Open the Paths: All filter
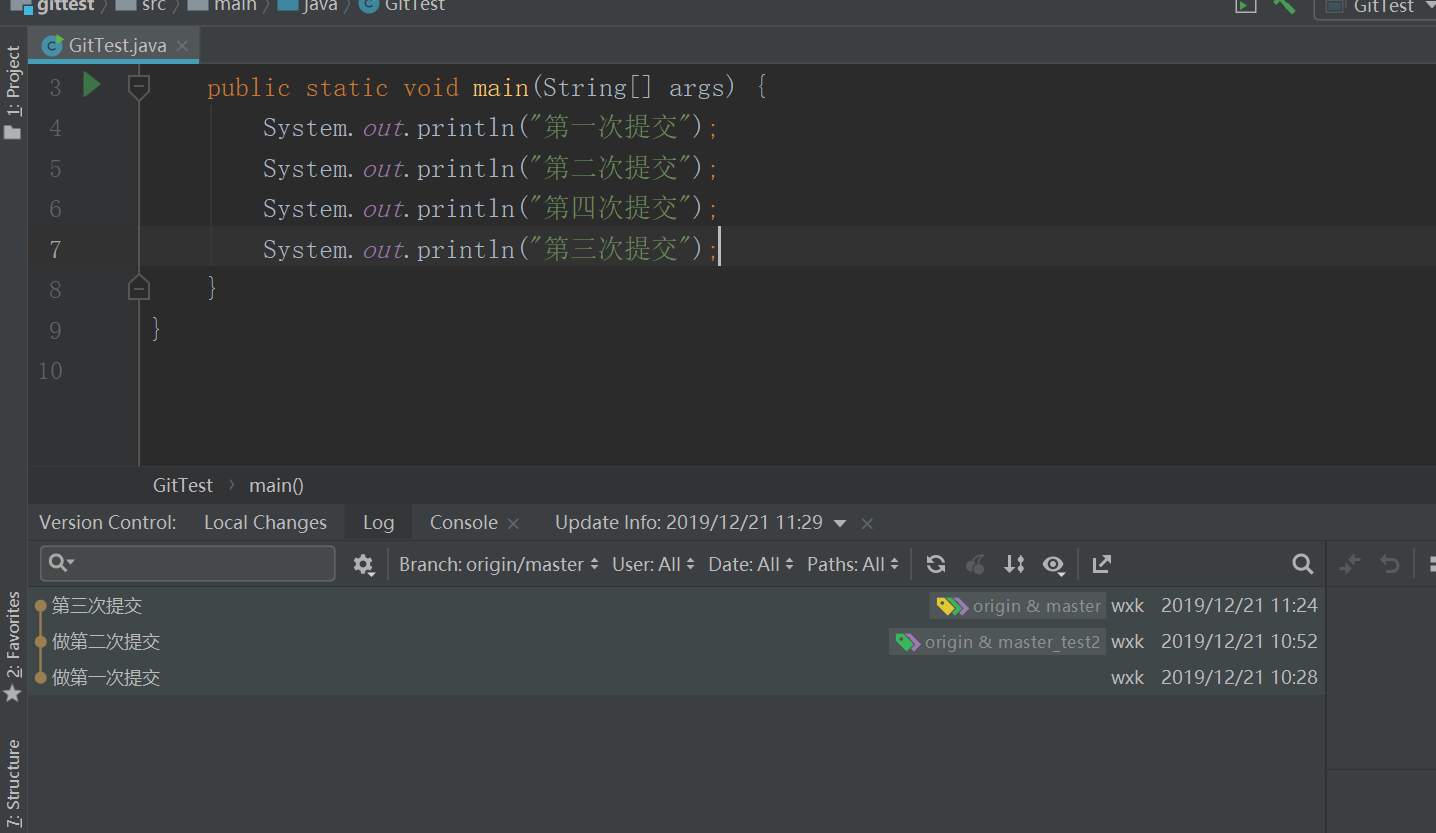 (852, 564)
